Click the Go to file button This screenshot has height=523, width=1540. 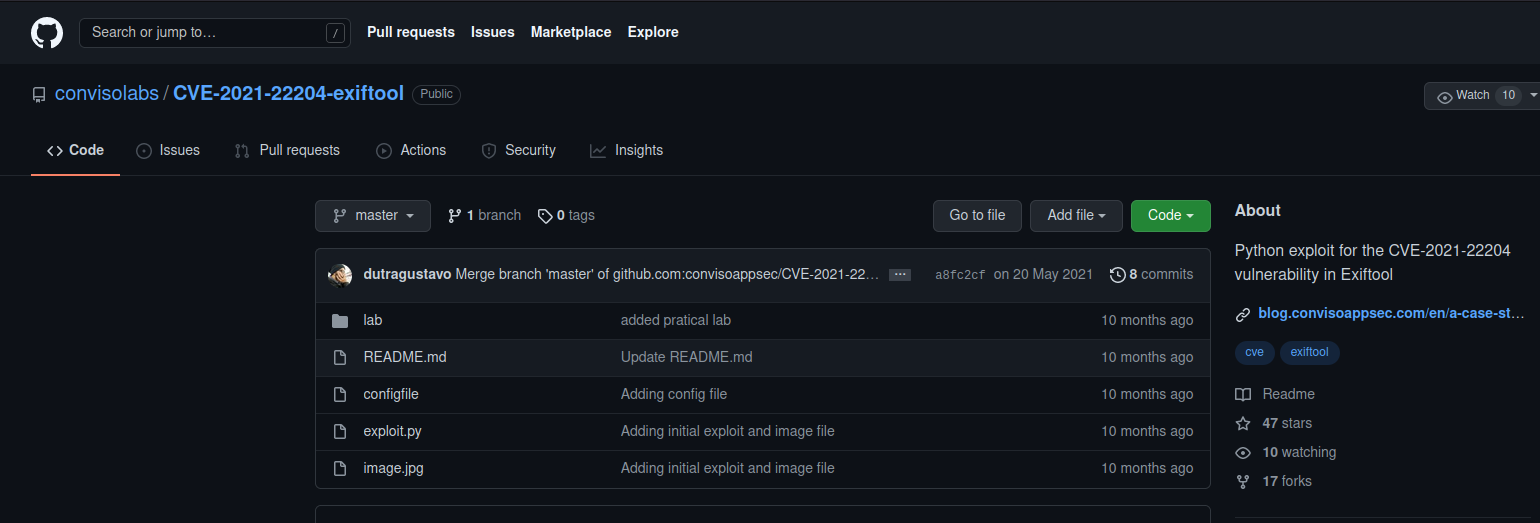click(977, 216)
